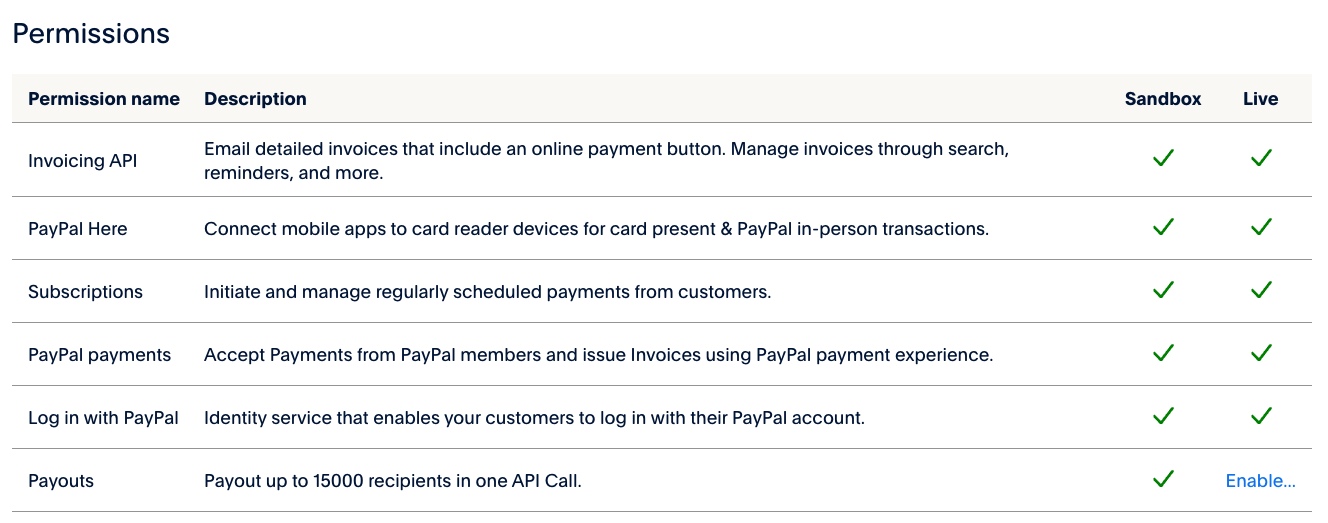Click the Permission name column header

tap(104, 99)
